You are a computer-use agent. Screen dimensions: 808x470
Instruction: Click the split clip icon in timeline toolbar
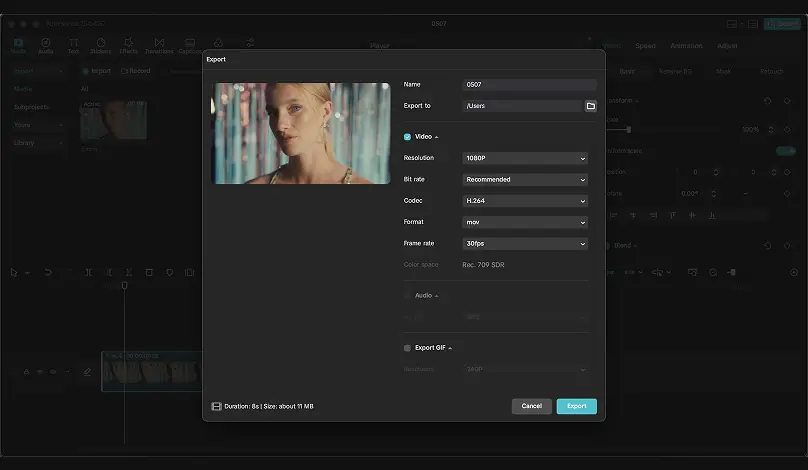pos(89,272)
